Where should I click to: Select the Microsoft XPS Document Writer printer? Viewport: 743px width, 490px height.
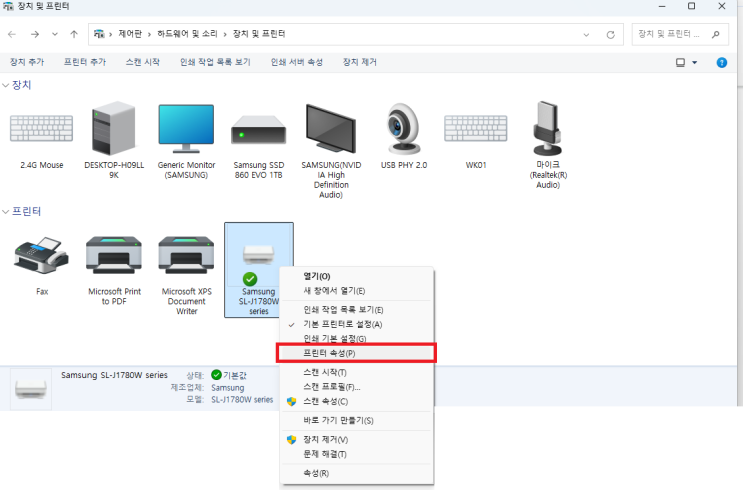point(186,255)
